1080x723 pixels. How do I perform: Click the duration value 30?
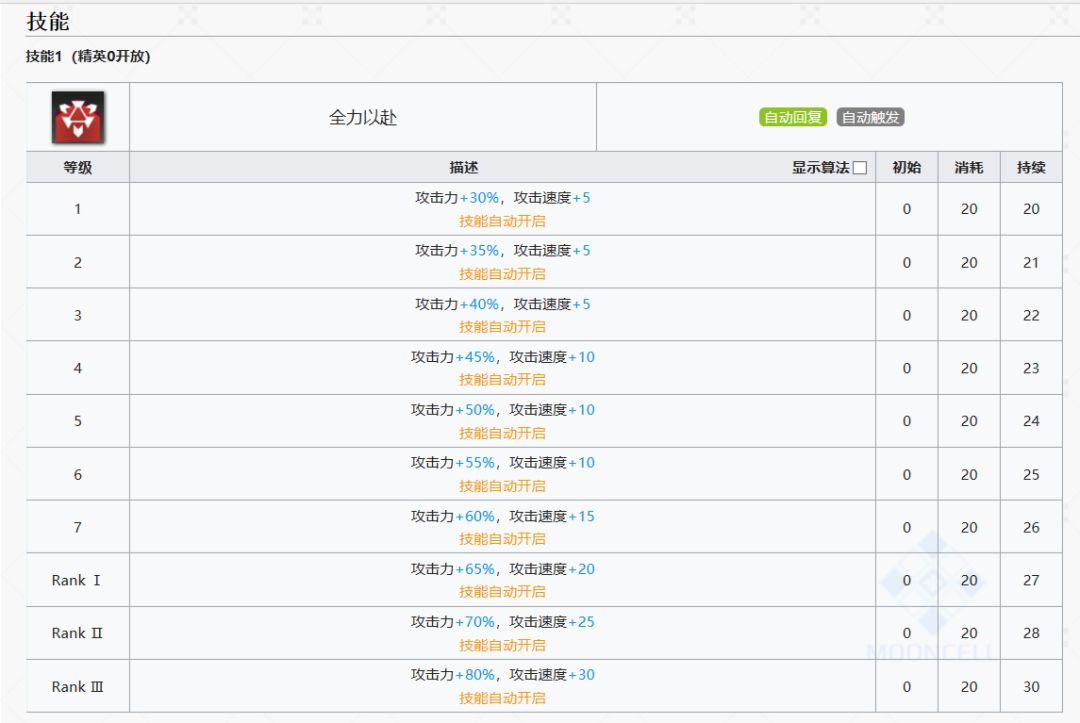coord(1031,687)
